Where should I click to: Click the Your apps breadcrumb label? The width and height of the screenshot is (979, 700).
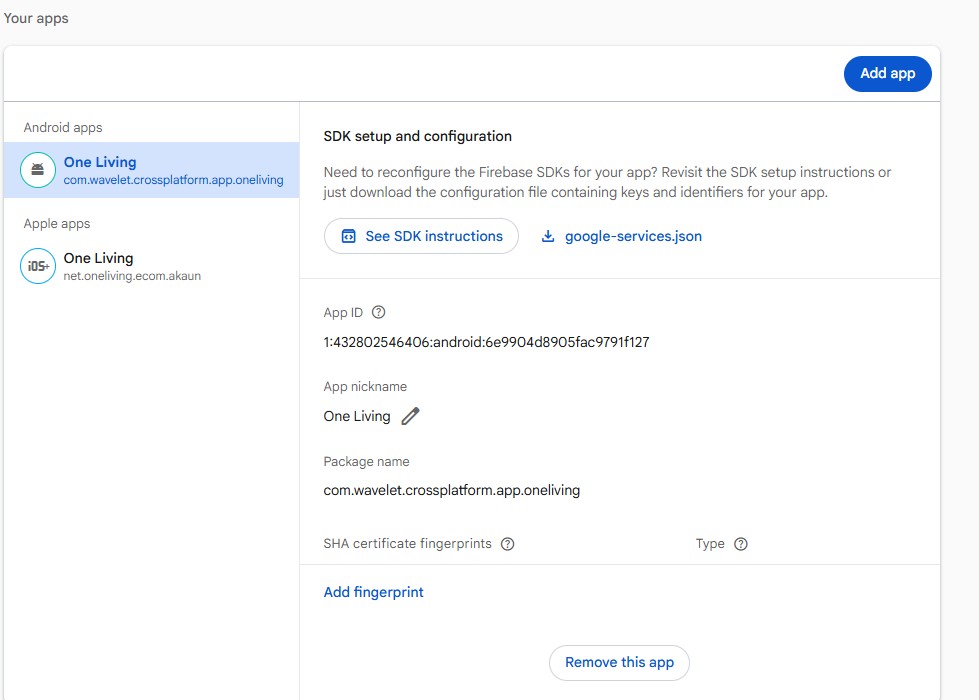click(x=35, y=17)
